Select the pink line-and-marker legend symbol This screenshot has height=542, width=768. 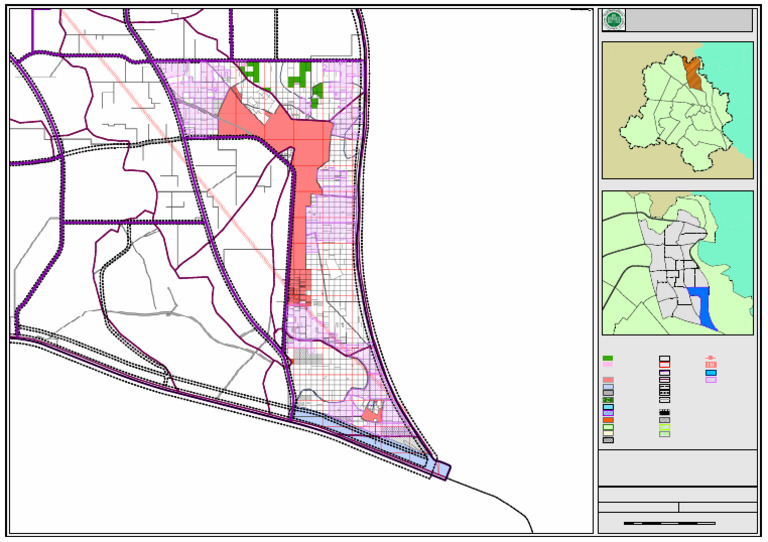pyautogui.click(x=711, y=358)
